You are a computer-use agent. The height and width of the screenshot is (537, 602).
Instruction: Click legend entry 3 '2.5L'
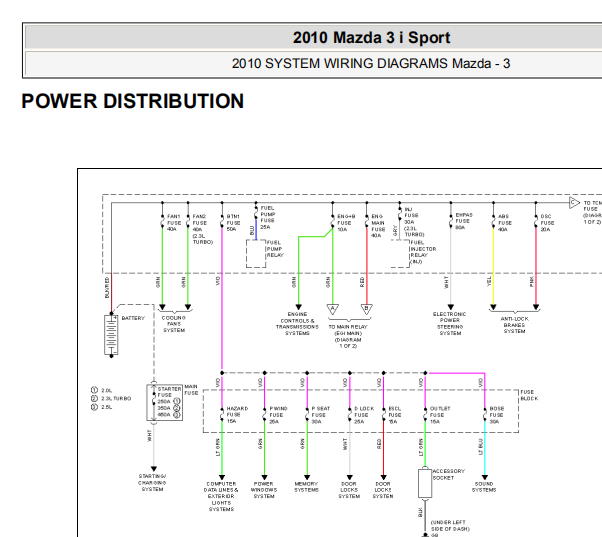click(101, 407)
